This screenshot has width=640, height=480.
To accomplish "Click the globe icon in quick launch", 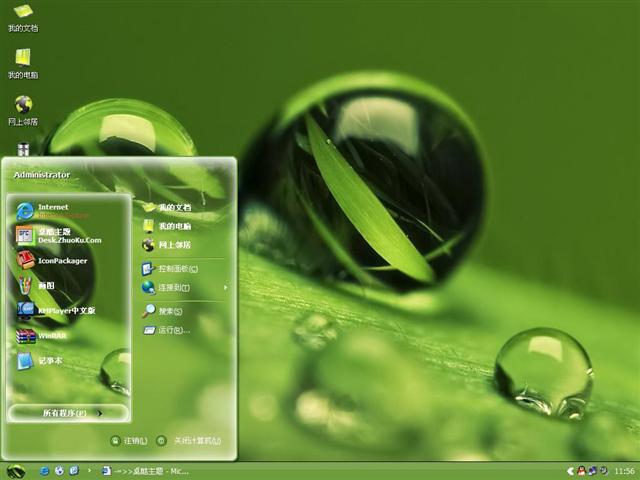I will click(x=59, y=471).
